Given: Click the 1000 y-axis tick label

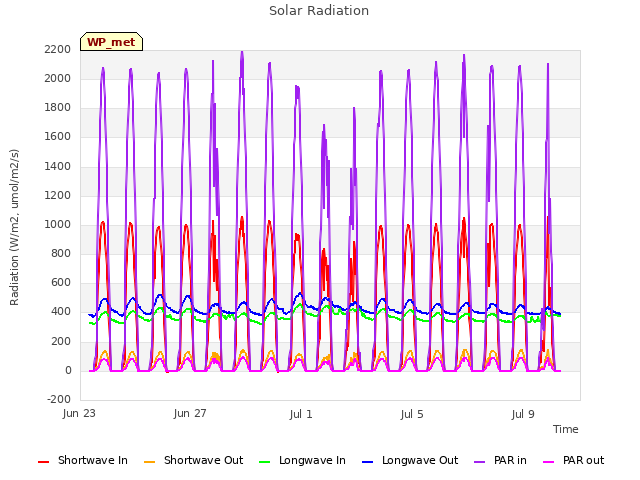Looking at the screenshot, I should coord(58,224).
